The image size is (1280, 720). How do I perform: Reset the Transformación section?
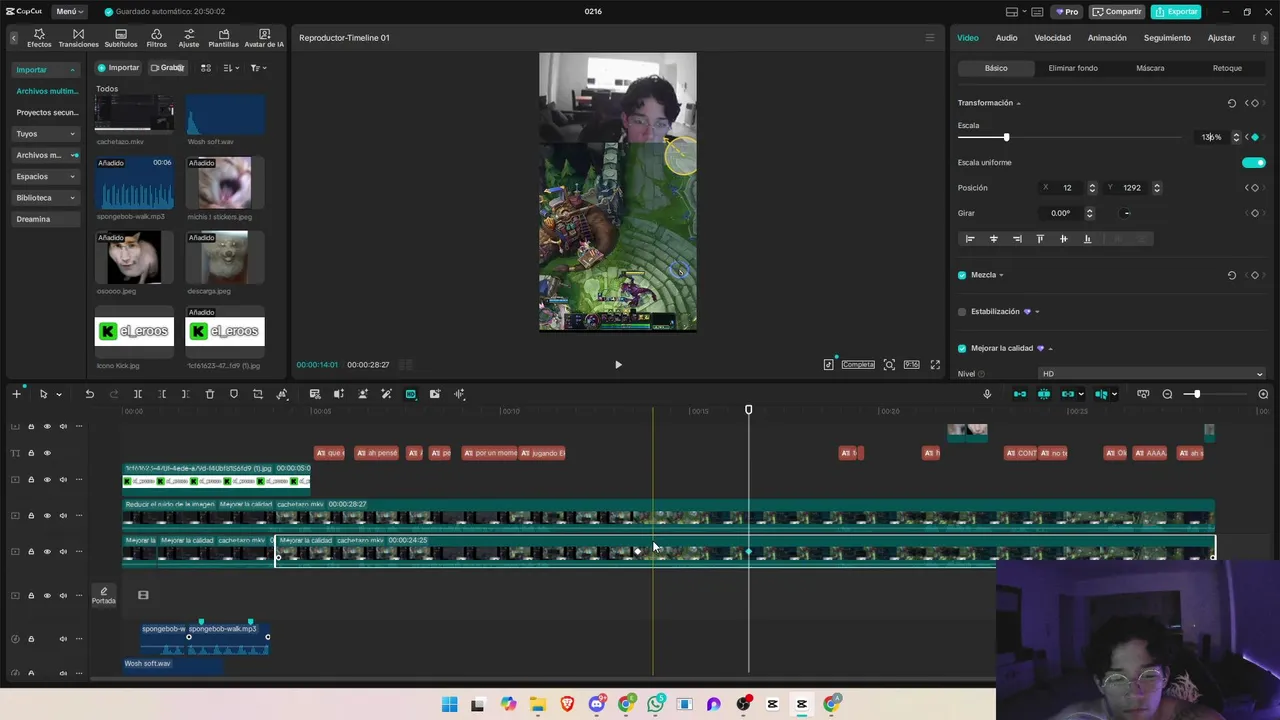coord(1232,103)
